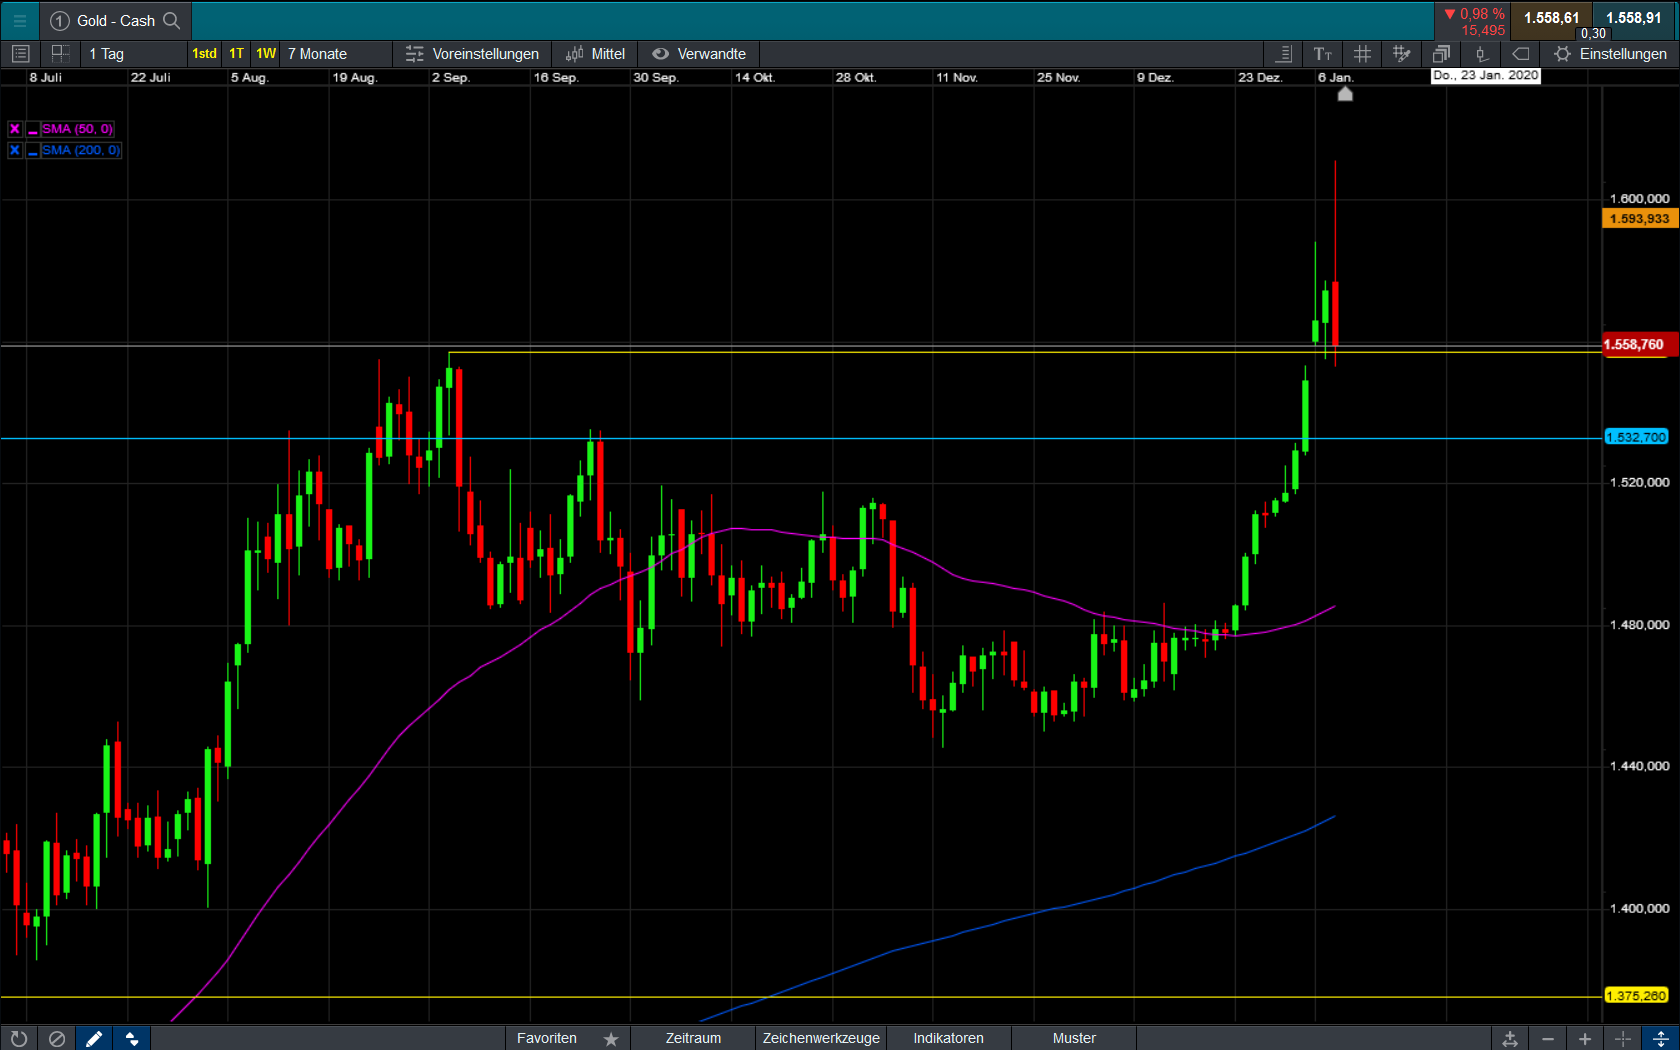
Task: Open the grid color picker icon
Action: pyautogui.click(x=1401, y=54)
